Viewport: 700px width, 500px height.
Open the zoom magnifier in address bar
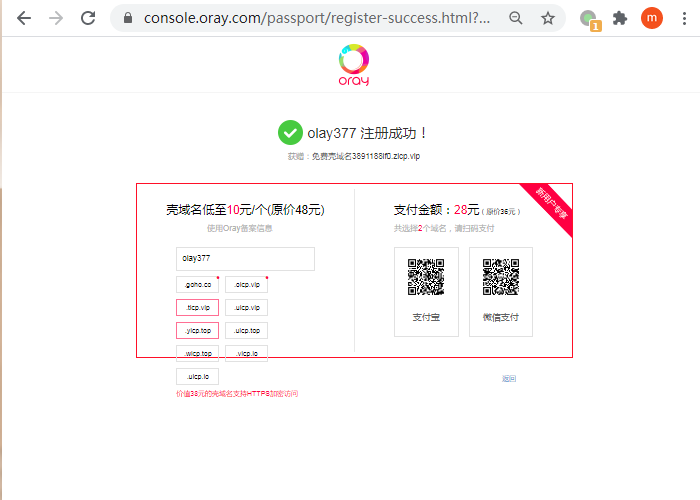pos(516,18)
